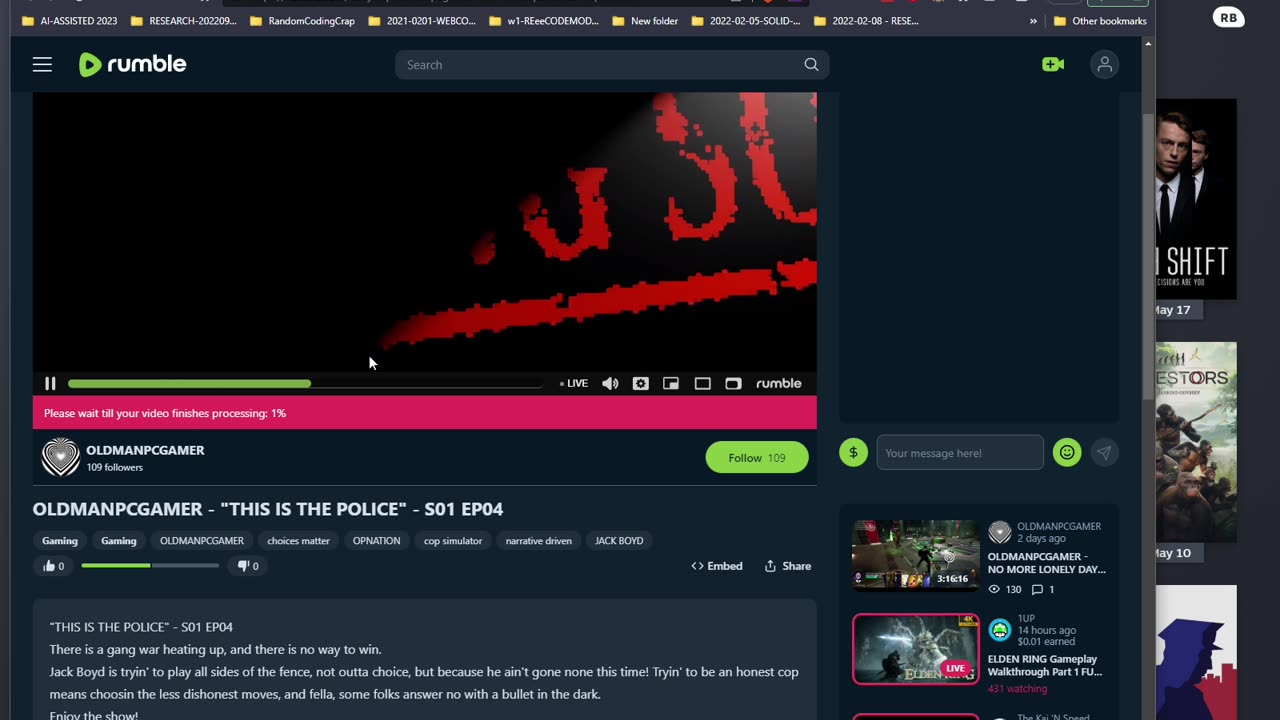1280x720 pixels.
Task: Click the green upload video camera icon
Action: click(1052, 64)
